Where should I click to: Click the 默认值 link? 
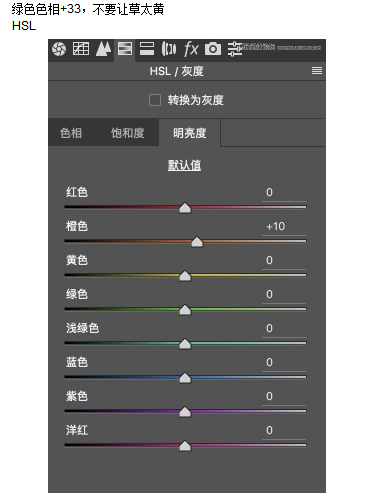[x=184, y=165]
